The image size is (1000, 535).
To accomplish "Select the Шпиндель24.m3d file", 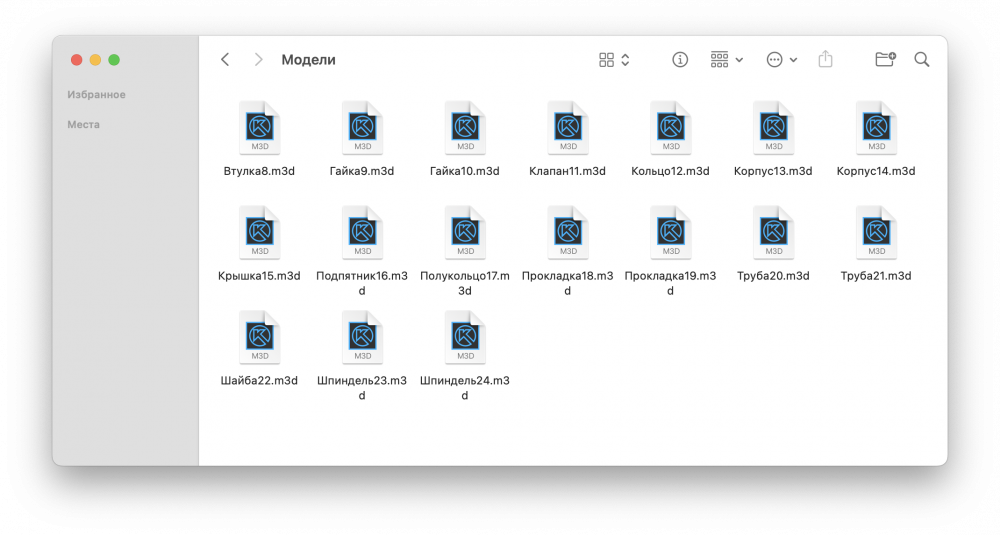I will coord(465,338).
